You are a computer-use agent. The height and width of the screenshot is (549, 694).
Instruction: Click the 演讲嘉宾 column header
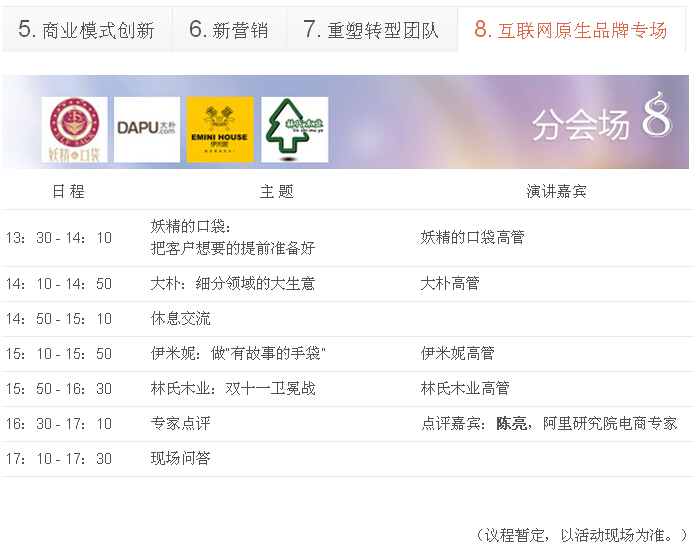tap(556, 191)
